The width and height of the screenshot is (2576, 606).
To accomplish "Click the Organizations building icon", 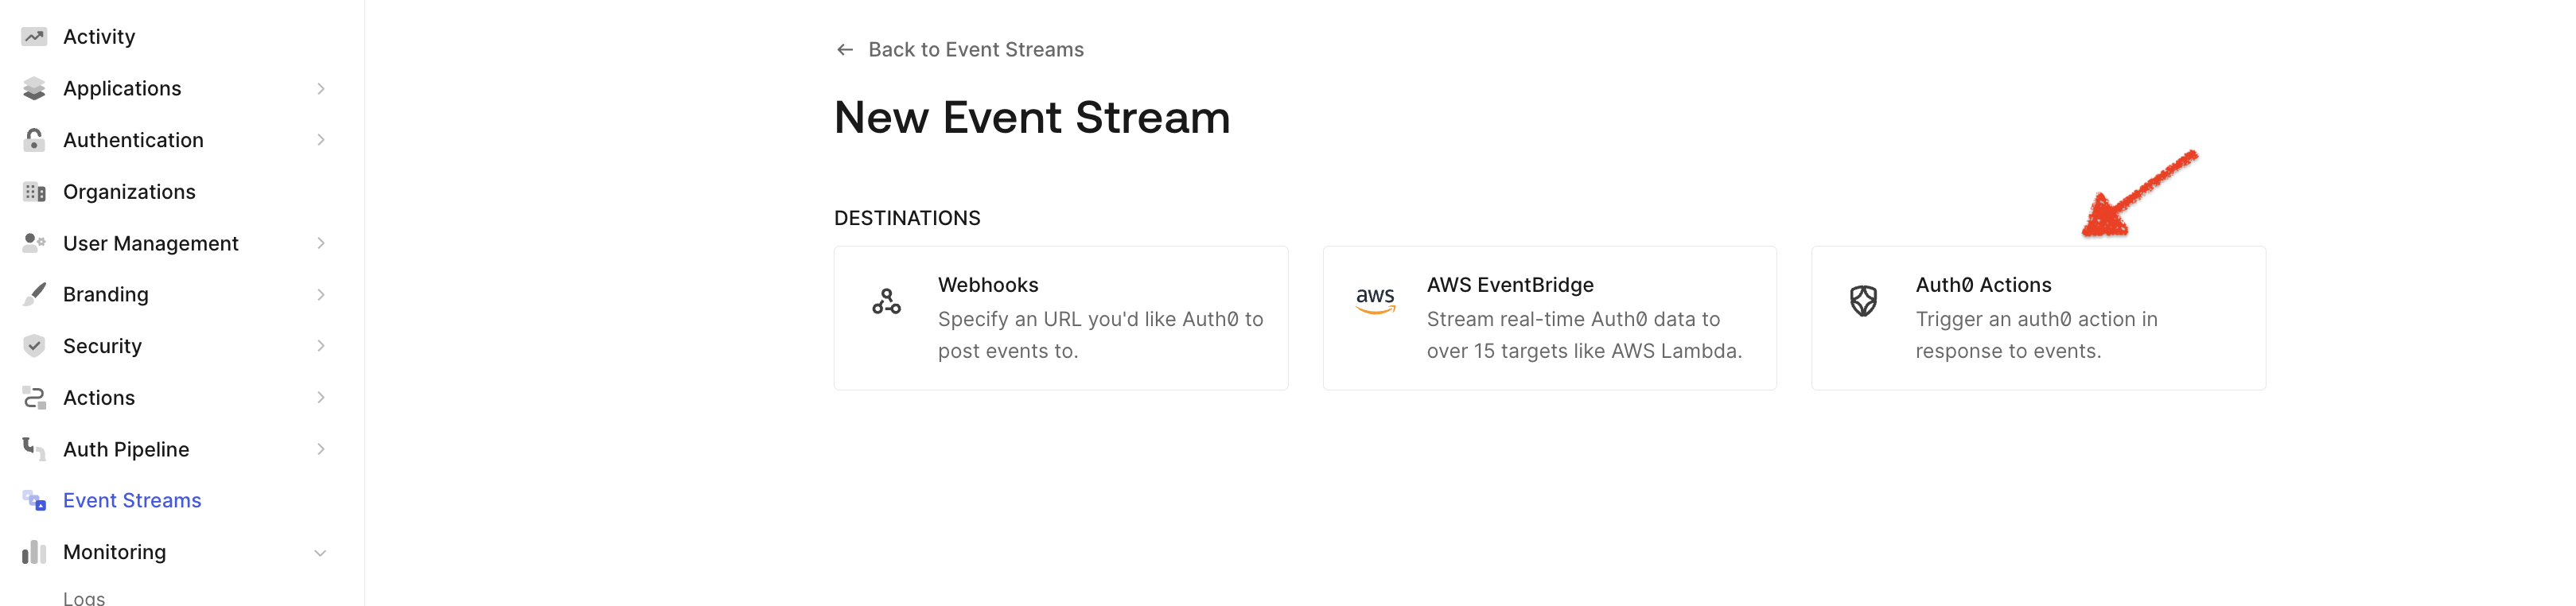I will 34,192.
